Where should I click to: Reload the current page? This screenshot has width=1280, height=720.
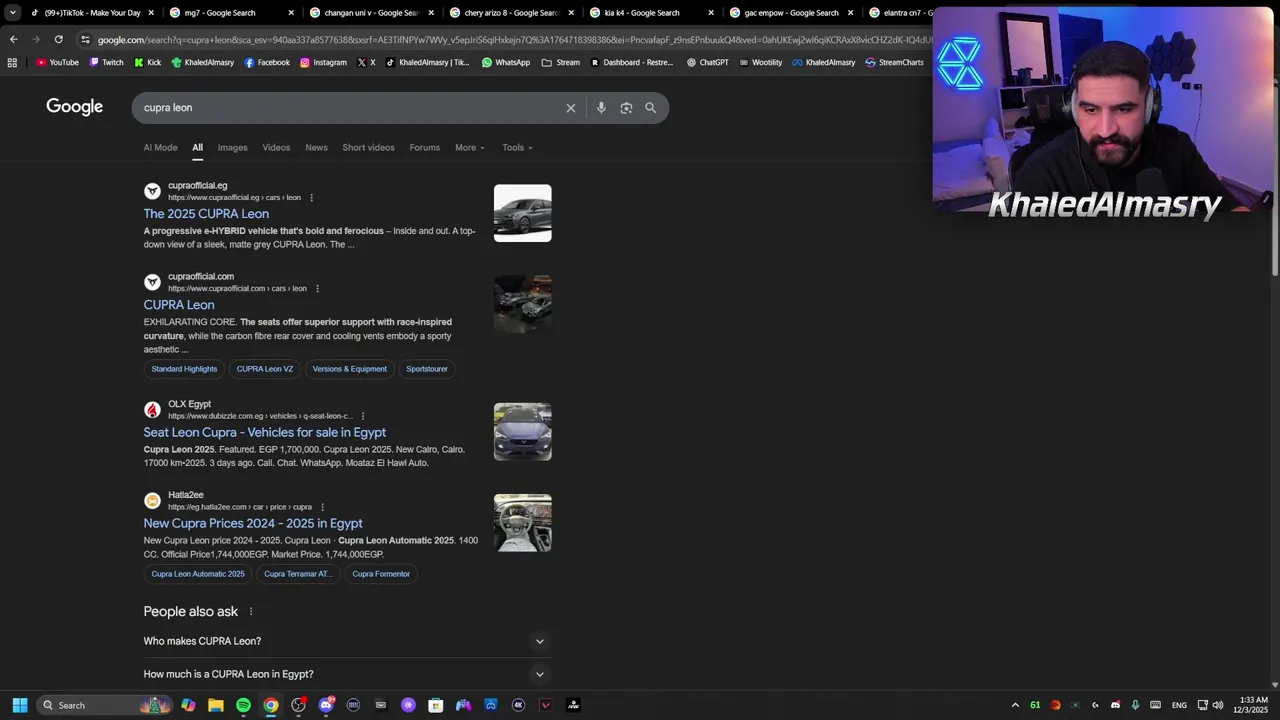tap(59, 39)
